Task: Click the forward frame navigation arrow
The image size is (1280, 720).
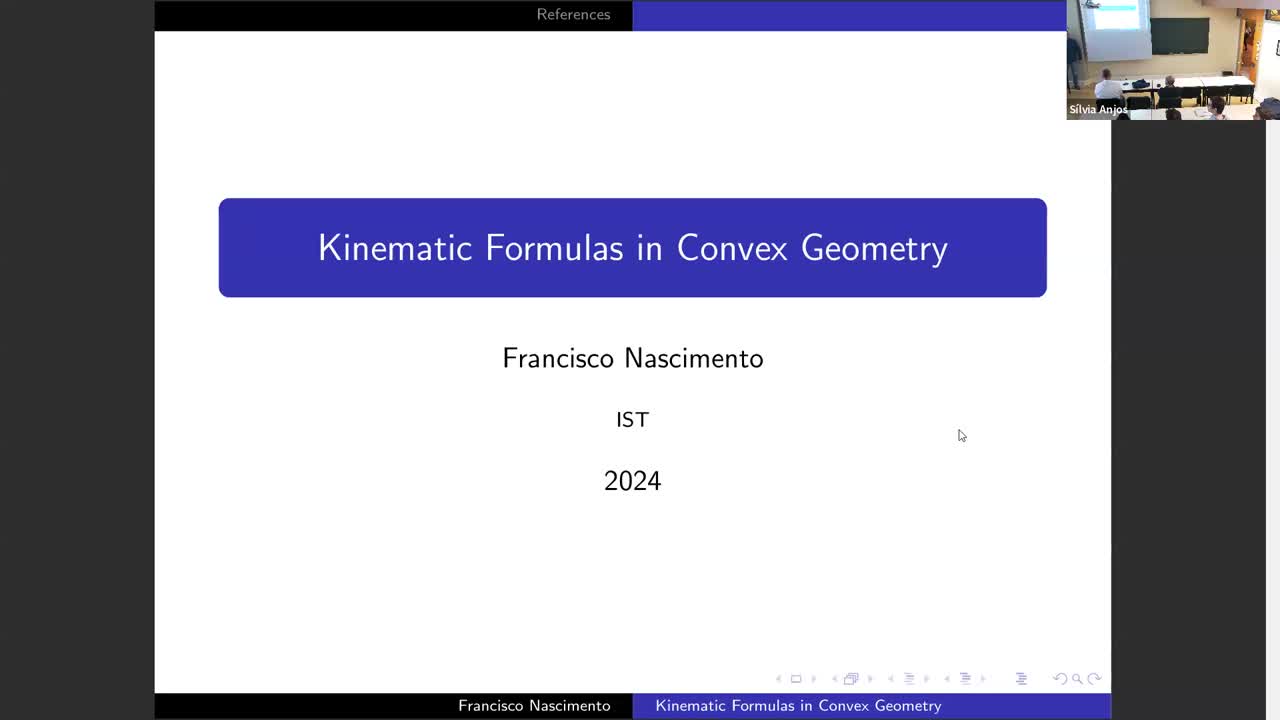Action: (814, 679)
